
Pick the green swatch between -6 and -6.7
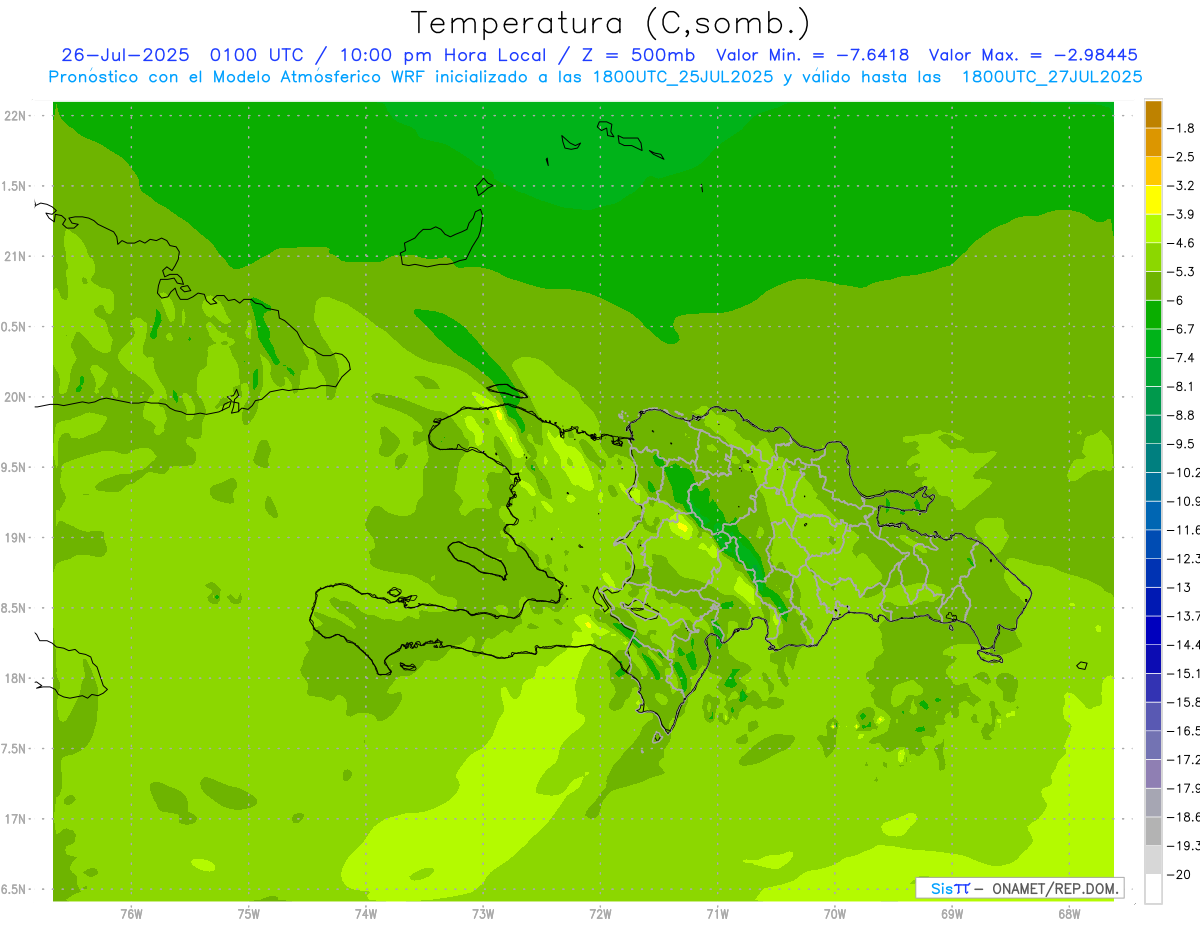[1153, 314]
